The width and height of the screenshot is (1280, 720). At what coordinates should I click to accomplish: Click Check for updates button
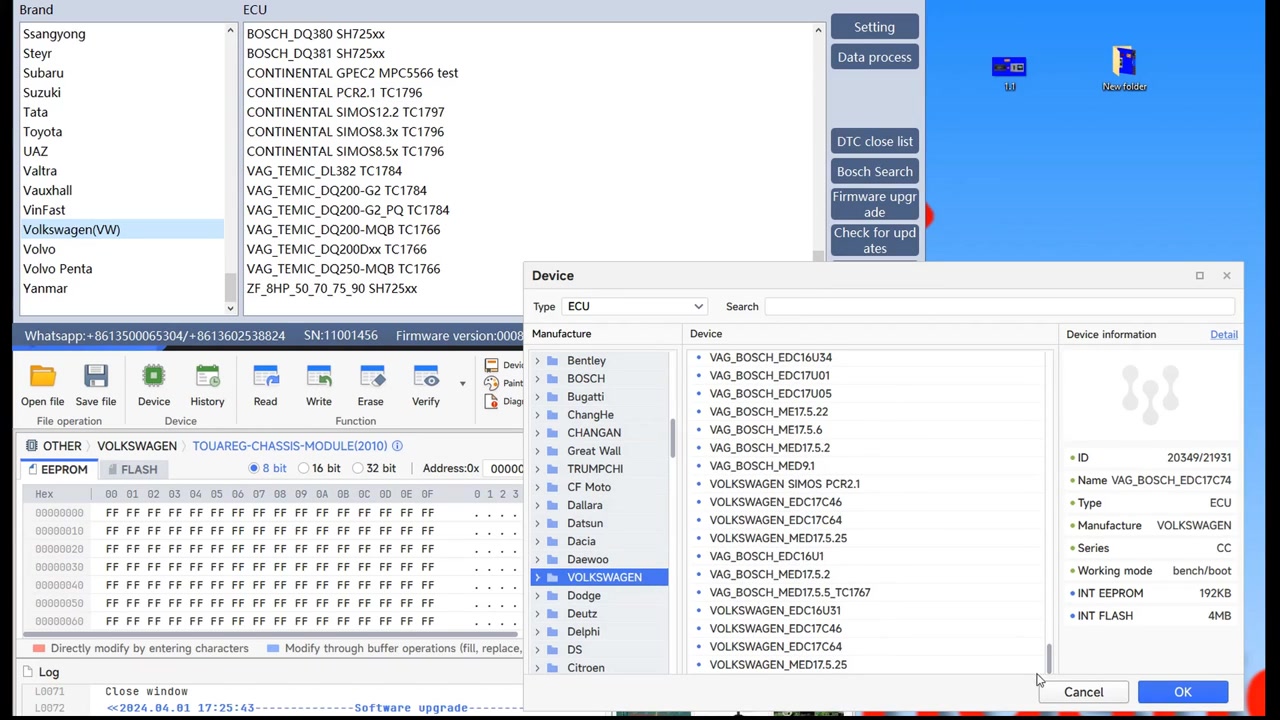[x=874, y=240]
